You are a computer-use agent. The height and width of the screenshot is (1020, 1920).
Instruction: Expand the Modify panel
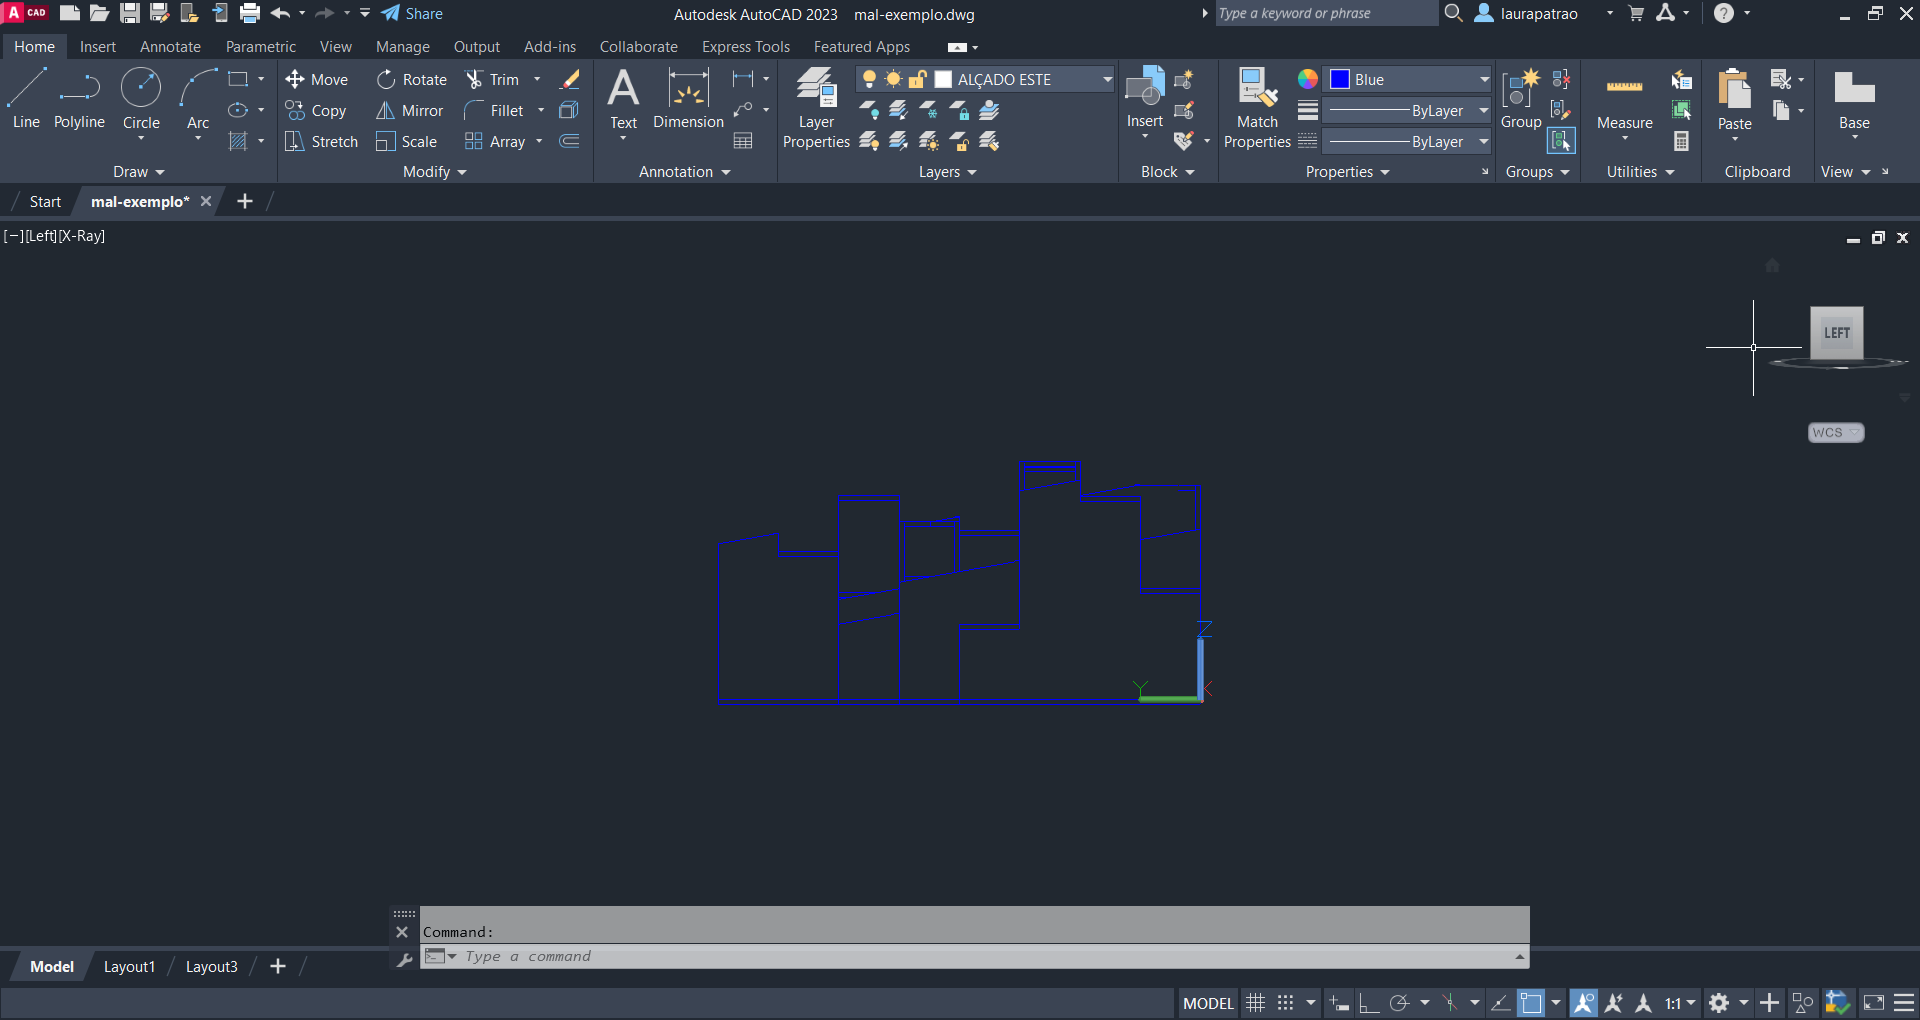tap(434, 172)
